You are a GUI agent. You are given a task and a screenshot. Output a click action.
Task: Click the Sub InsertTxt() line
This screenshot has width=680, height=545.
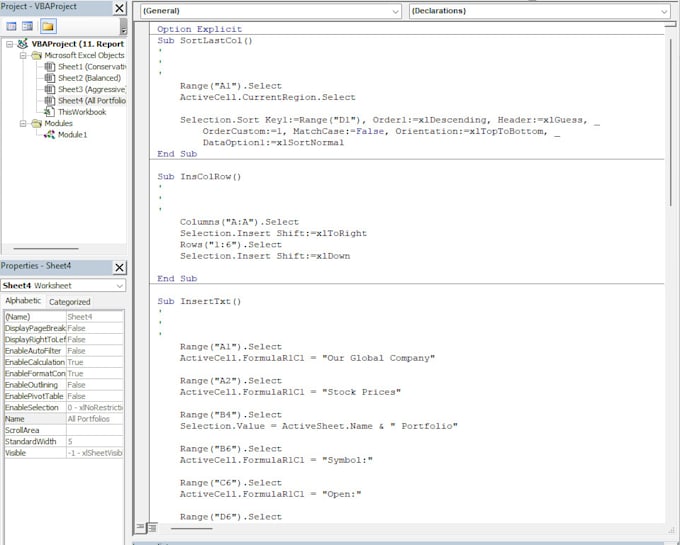pos(199,301)
